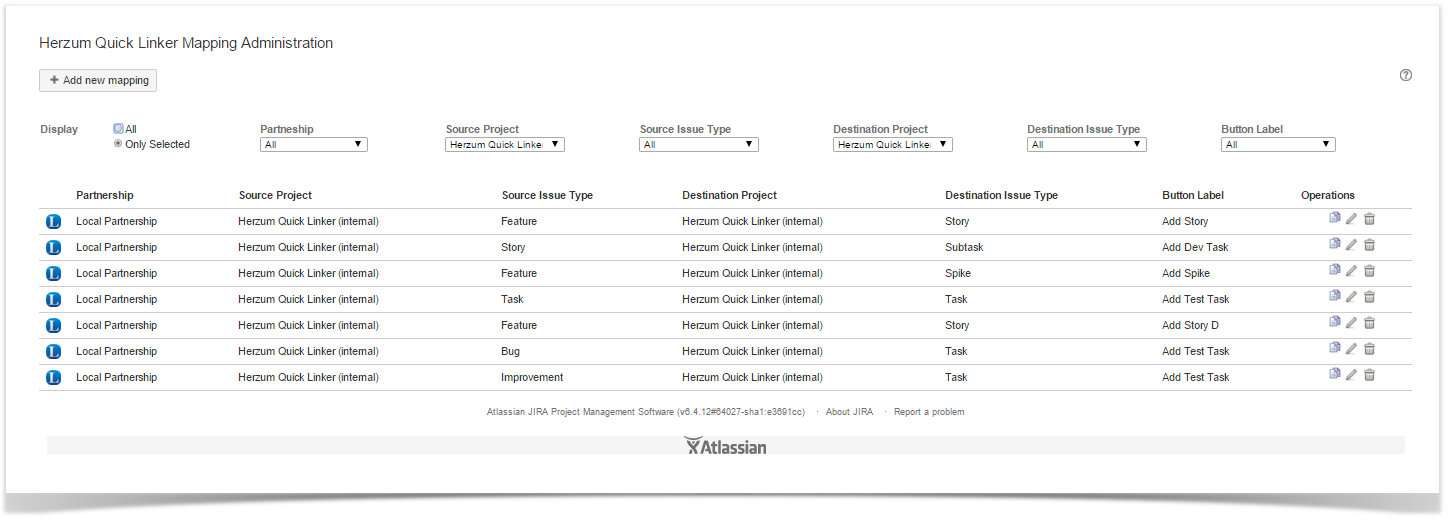This screenshot has width=1453, height=522.
Task: Expand the Source Project dropdown
Action: click(504, 145)
